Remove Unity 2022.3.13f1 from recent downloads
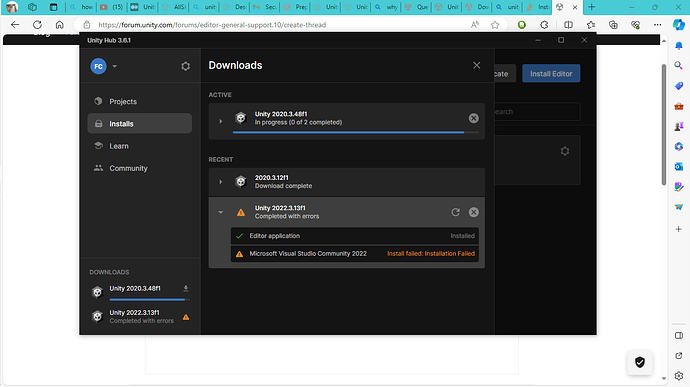690x387 pixels. click(x=473, y=212)
